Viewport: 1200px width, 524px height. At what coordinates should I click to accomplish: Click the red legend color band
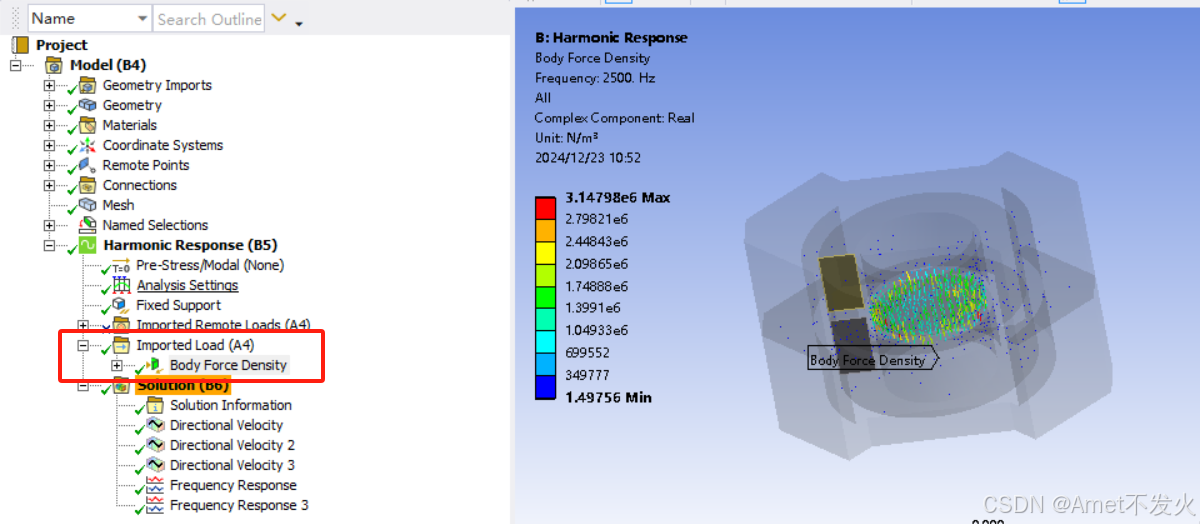pos(545,208)
